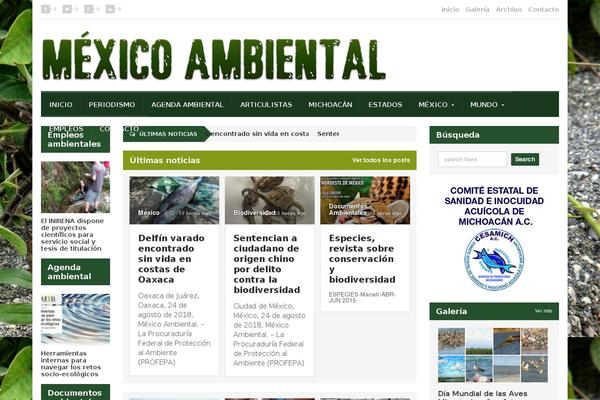
Task: Open 'Sentencian a ciudadano de origen chino' headline
Action: coord(267,264)
